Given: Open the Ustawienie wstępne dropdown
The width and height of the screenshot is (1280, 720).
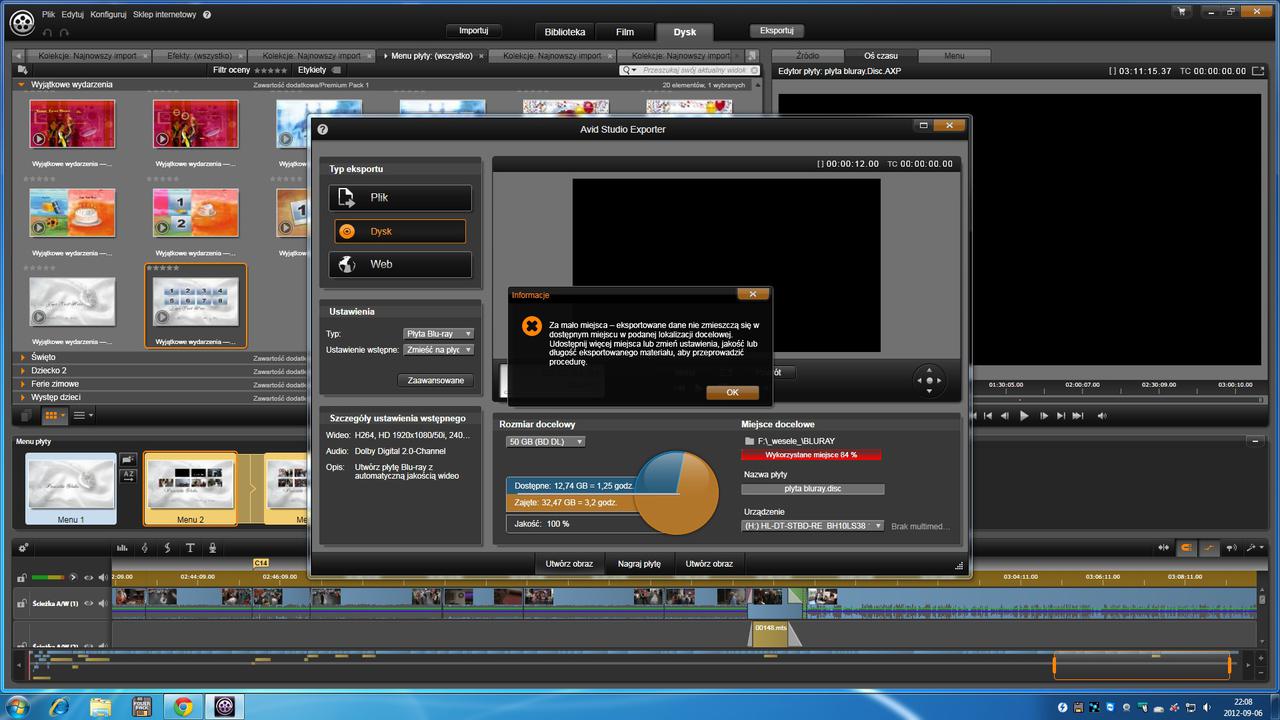Looking at the screenshot, I should pyautogui.click(x=438, y=350).
